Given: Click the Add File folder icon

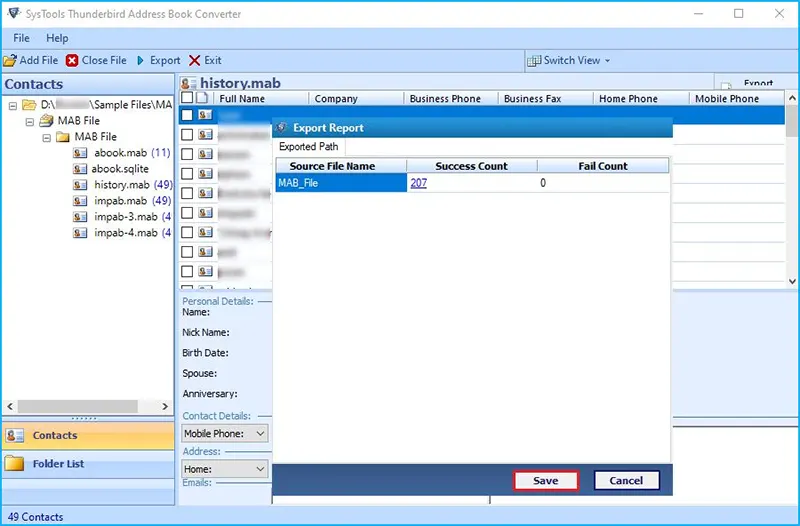Looking at the screenshot, I should pos(10,60).
